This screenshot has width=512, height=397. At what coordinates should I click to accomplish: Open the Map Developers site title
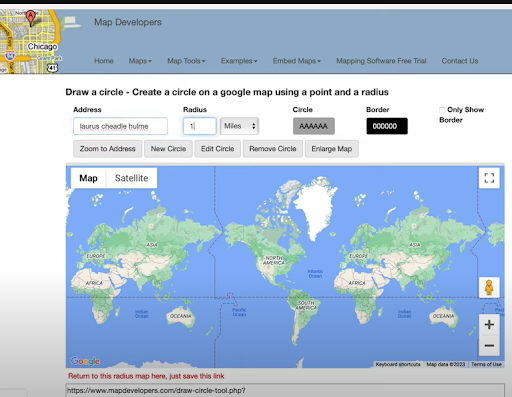pyautogui.click(x=128, y=22)
